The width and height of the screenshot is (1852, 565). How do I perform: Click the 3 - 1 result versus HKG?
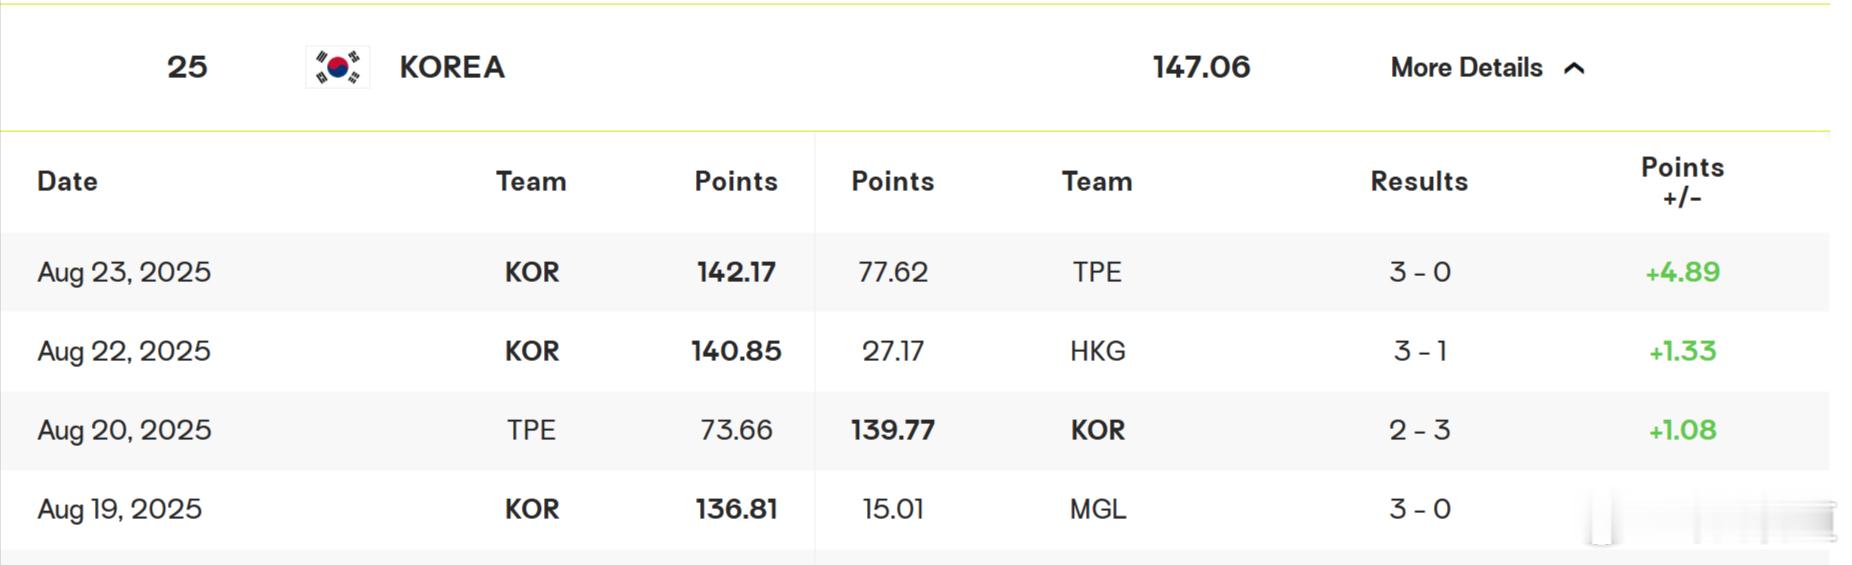pyautogui.click(x=1419, y=351)
